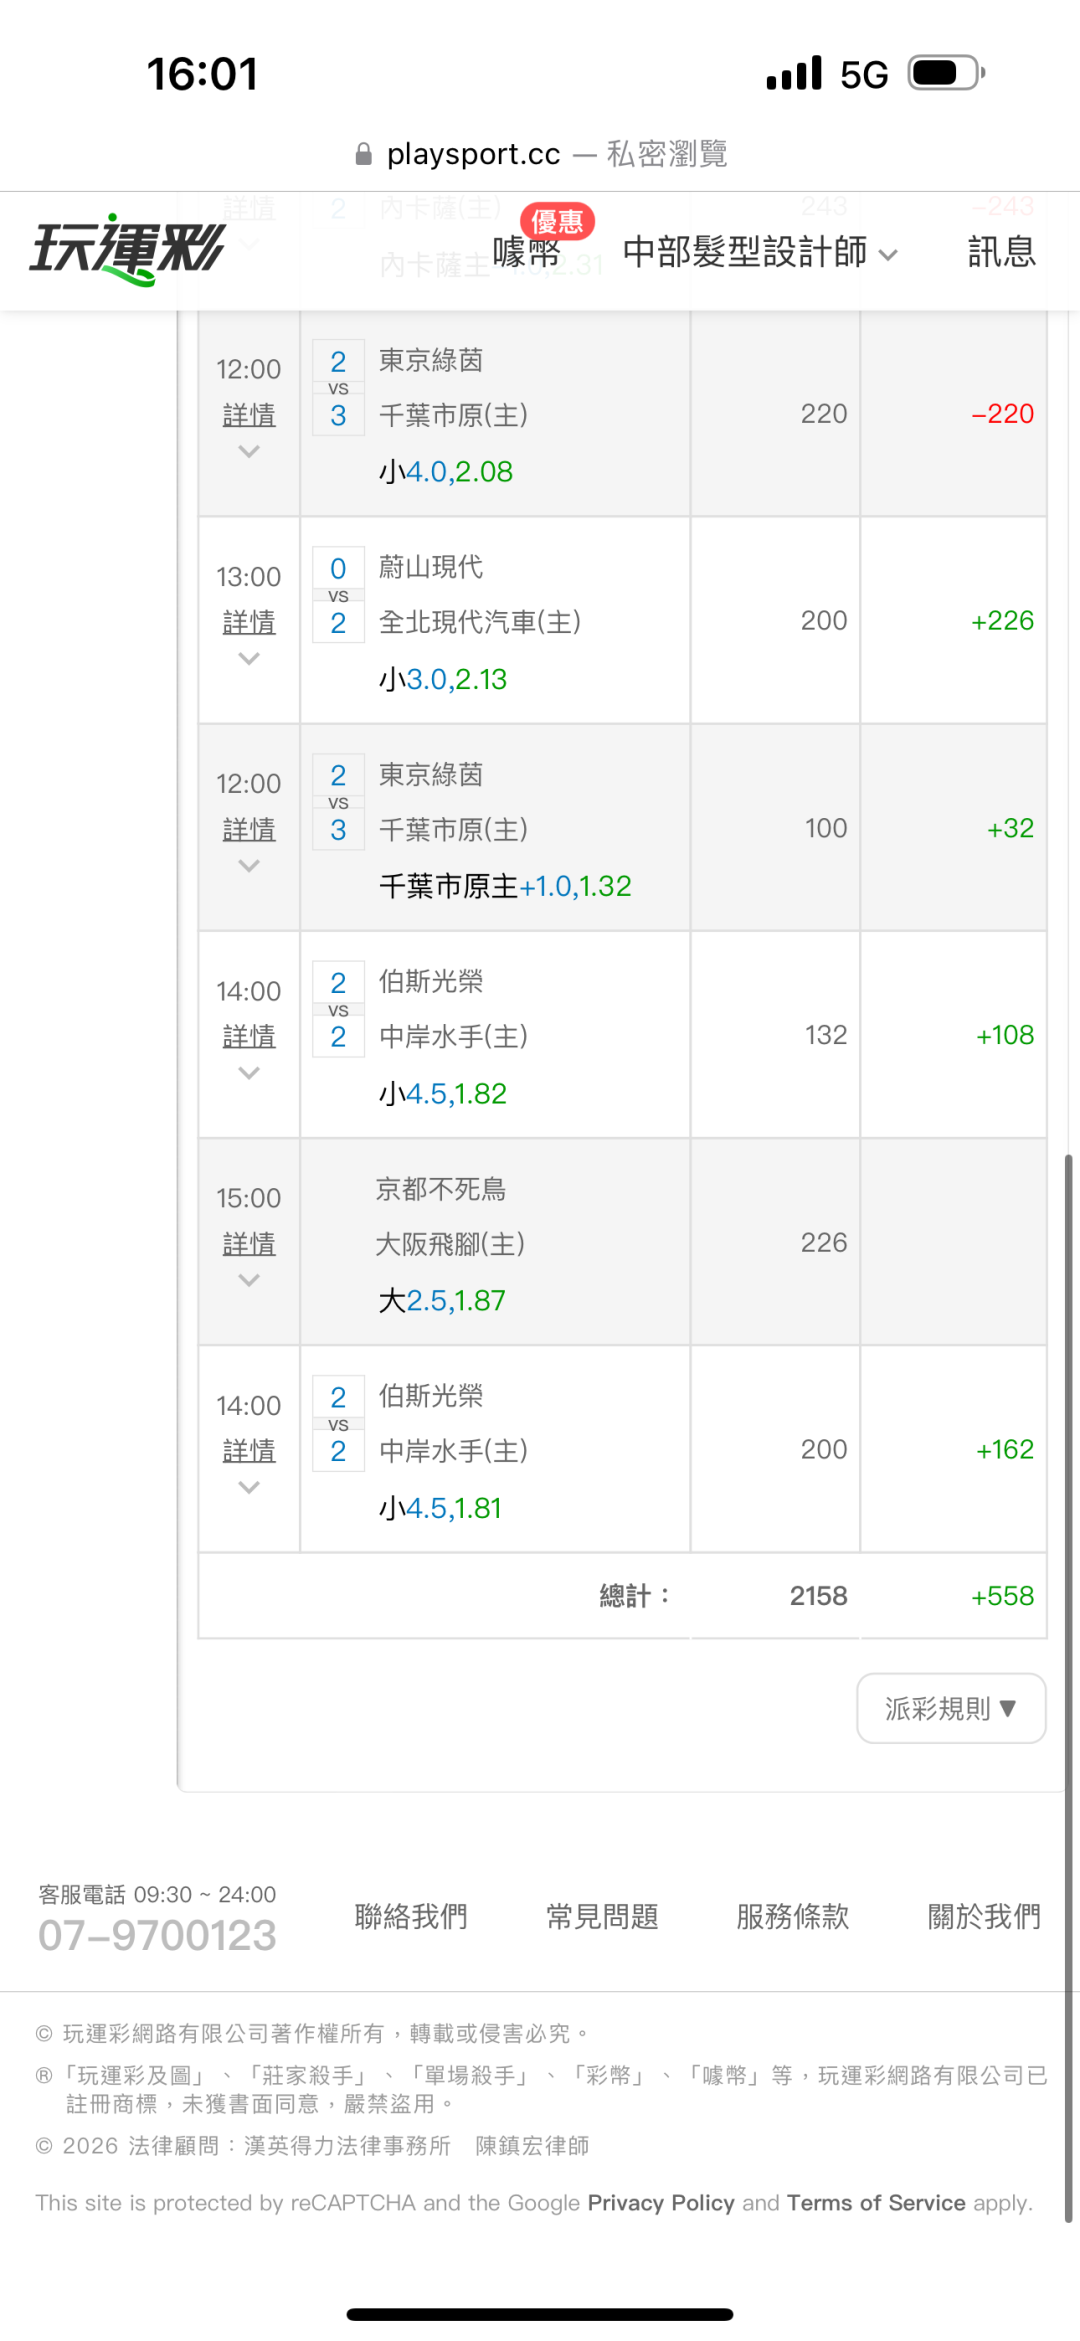Screen dimensions: 1080x2341
Task: Open the 常見問題 page
Action: [602, 1916]
